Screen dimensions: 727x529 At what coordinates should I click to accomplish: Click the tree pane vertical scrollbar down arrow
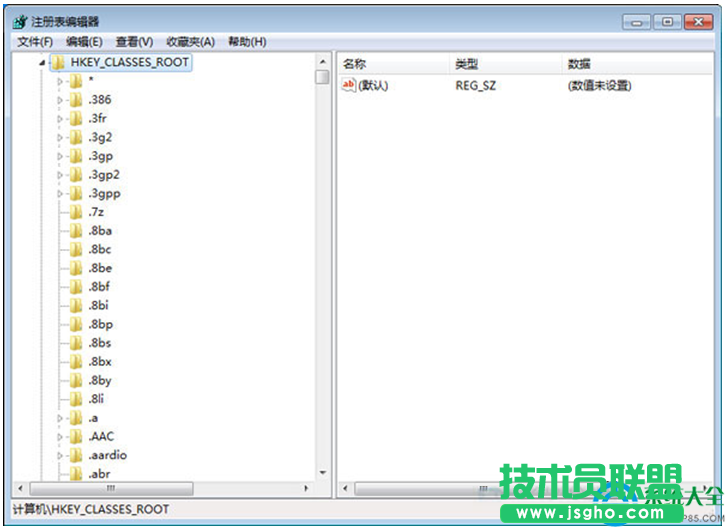click(x=322, y=472)
